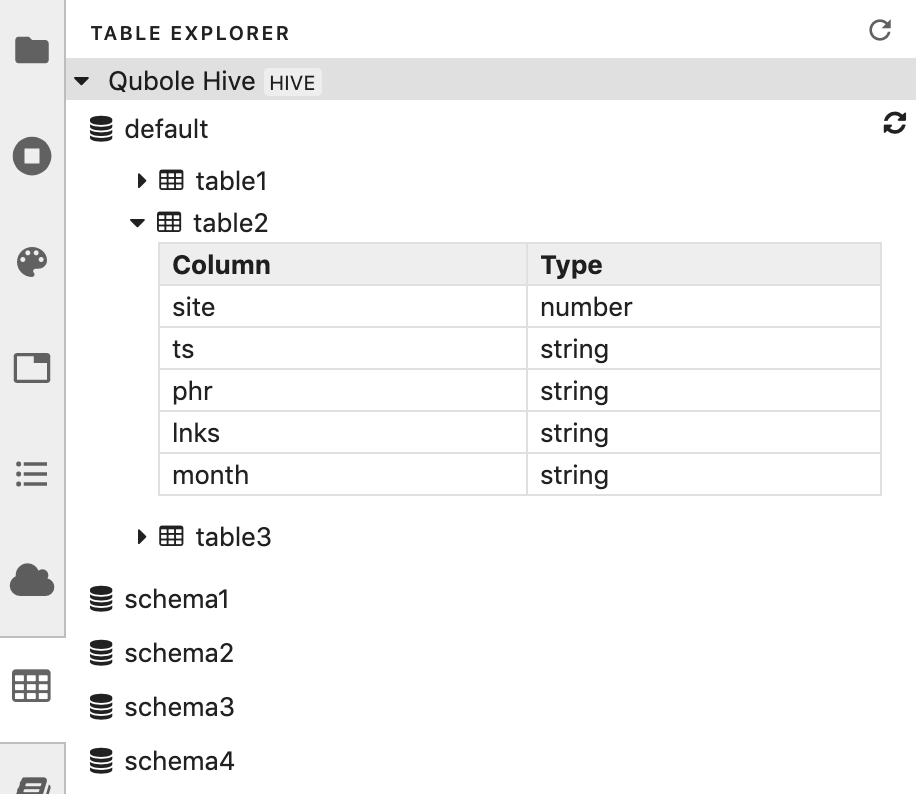Collapse the Qubole Hive connection
The image size is (916, 794).
pos(80,81)
